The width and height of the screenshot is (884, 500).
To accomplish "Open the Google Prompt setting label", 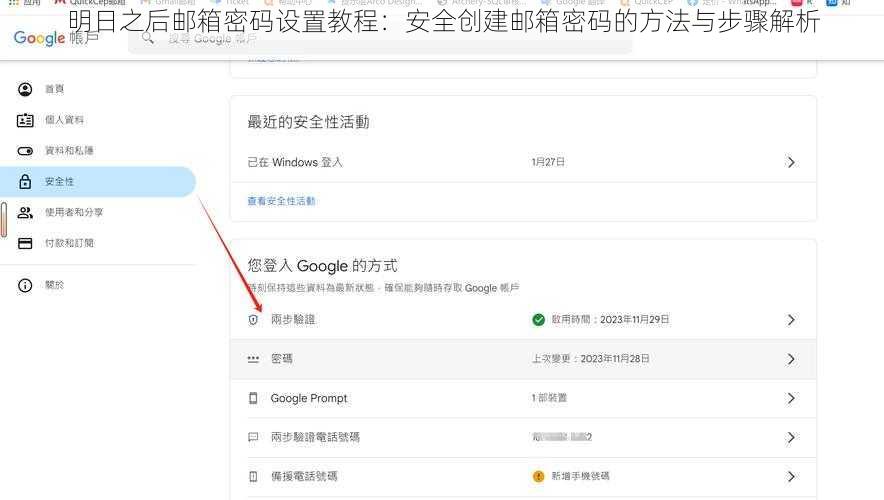I will coord(309,399).
